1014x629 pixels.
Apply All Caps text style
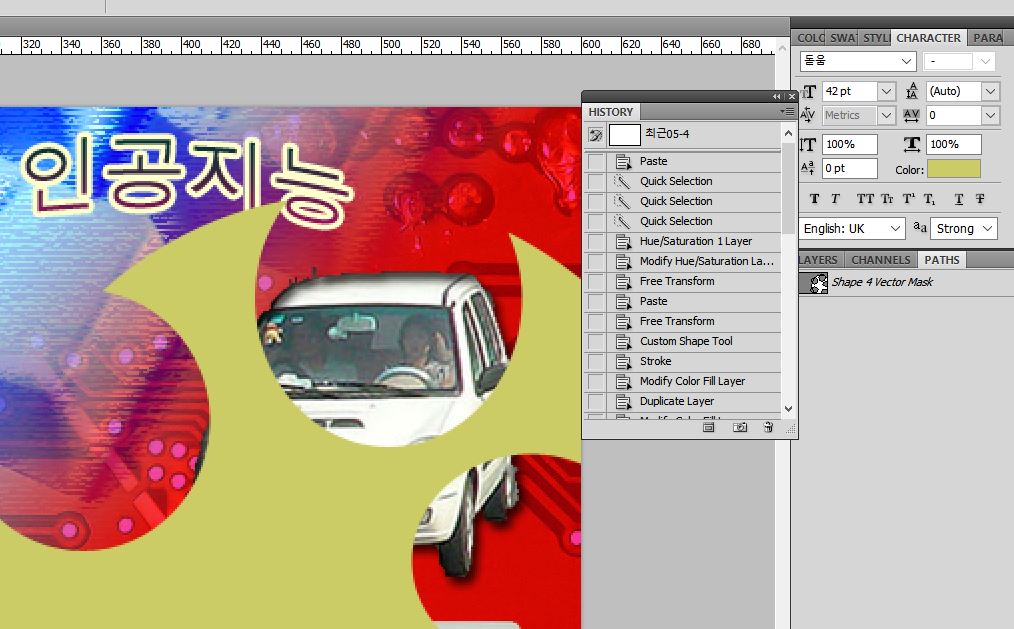tap(865, 199)
